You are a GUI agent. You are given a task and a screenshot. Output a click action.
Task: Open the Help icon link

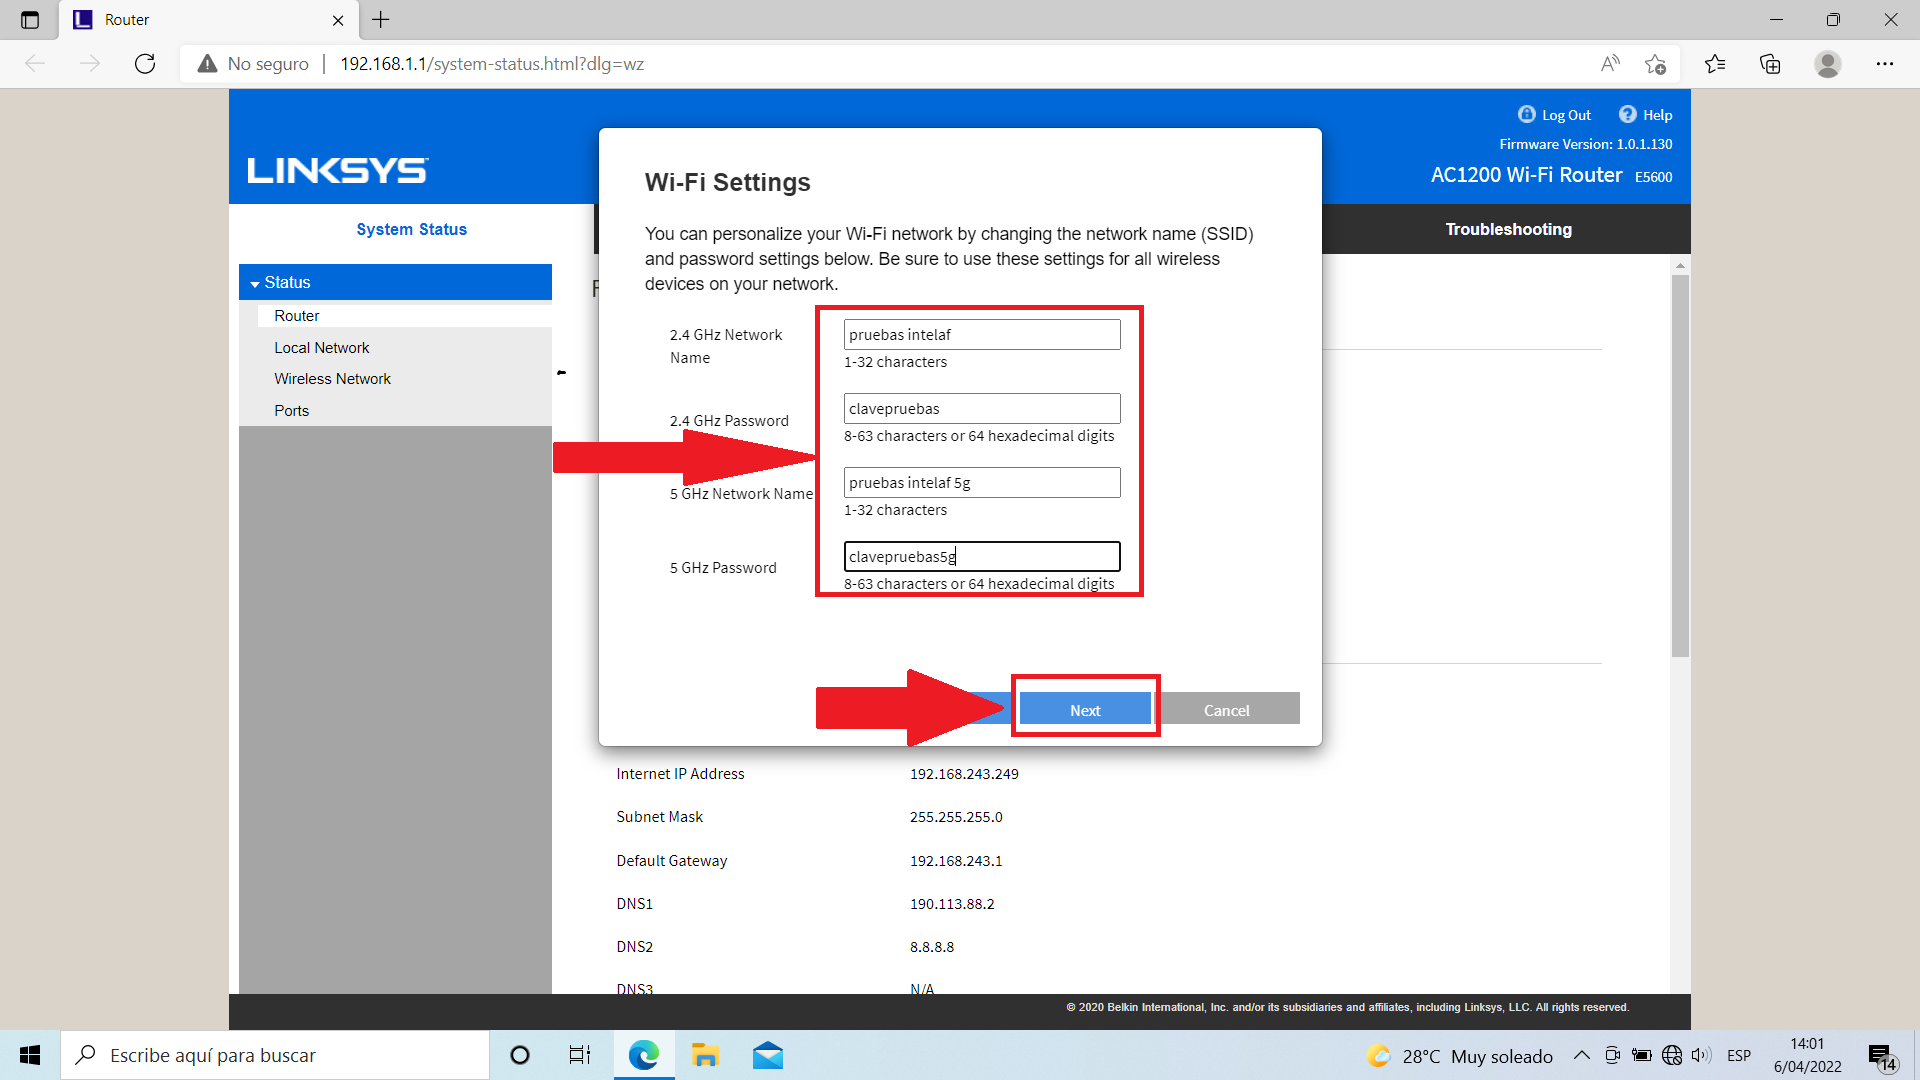pyautogui.click(x=1628, y=114)
